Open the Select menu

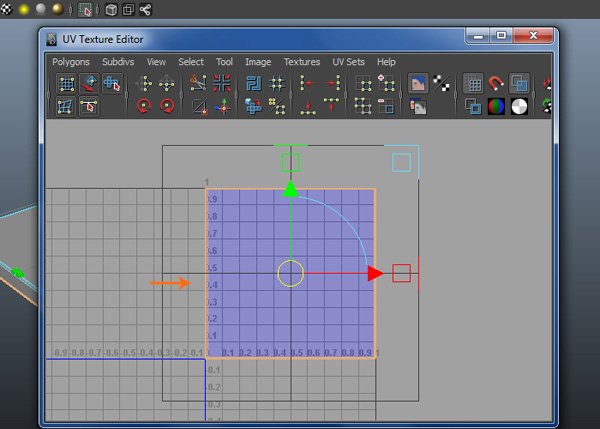pos(191,62)
